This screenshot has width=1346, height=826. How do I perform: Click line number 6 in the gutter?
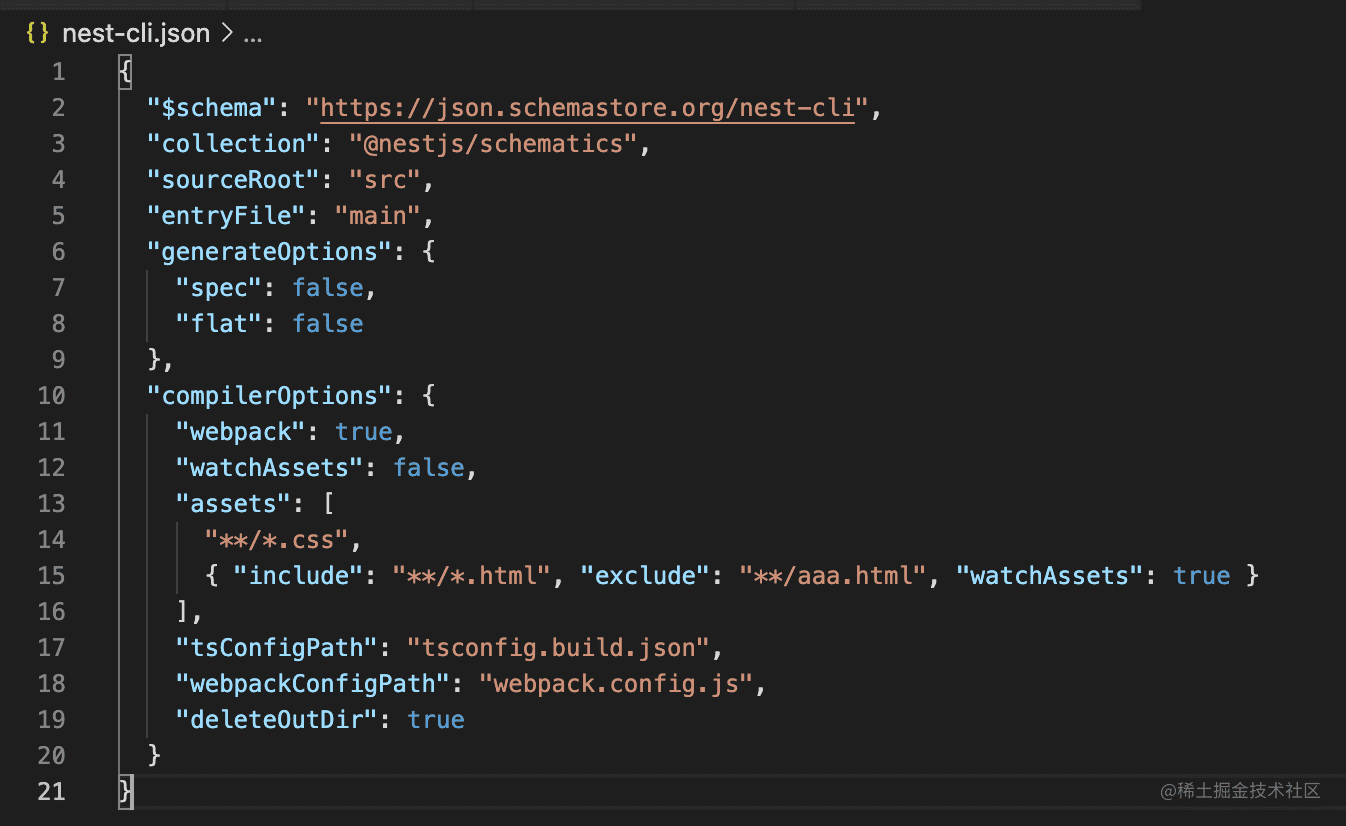pyautogui.click(x=57, y=252)
